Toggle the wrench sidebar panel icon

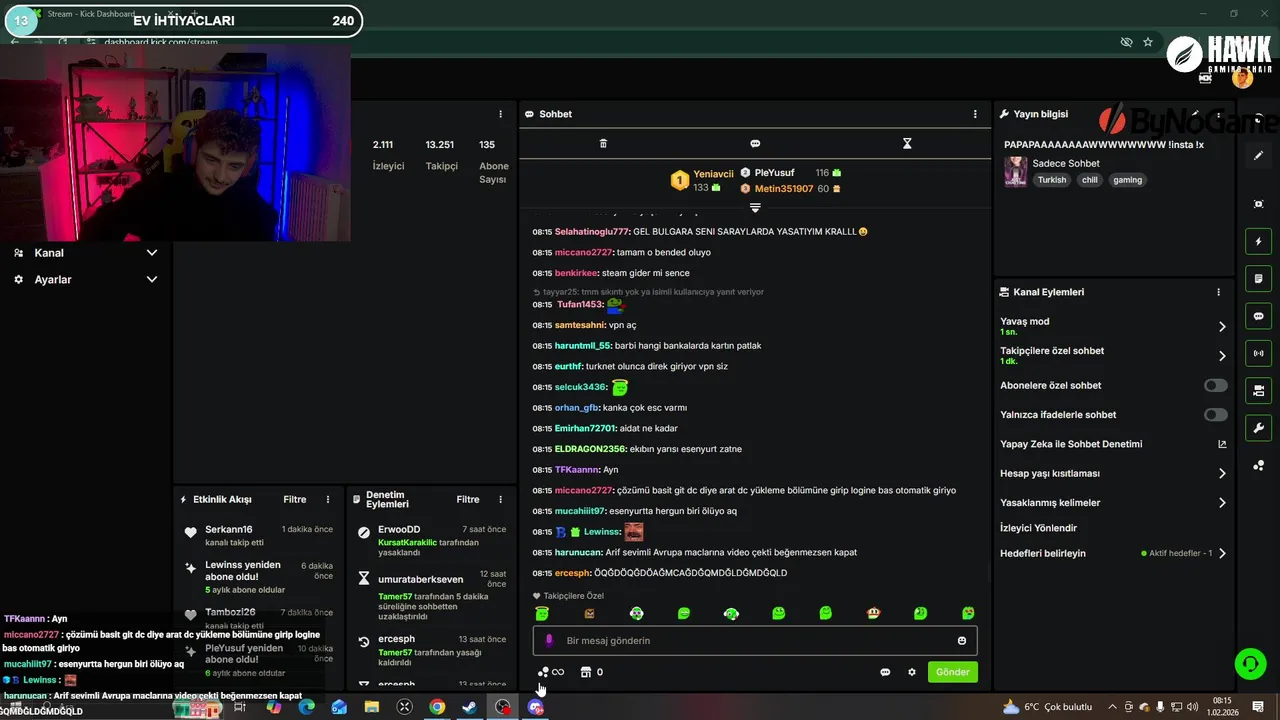click(1258, 428)
